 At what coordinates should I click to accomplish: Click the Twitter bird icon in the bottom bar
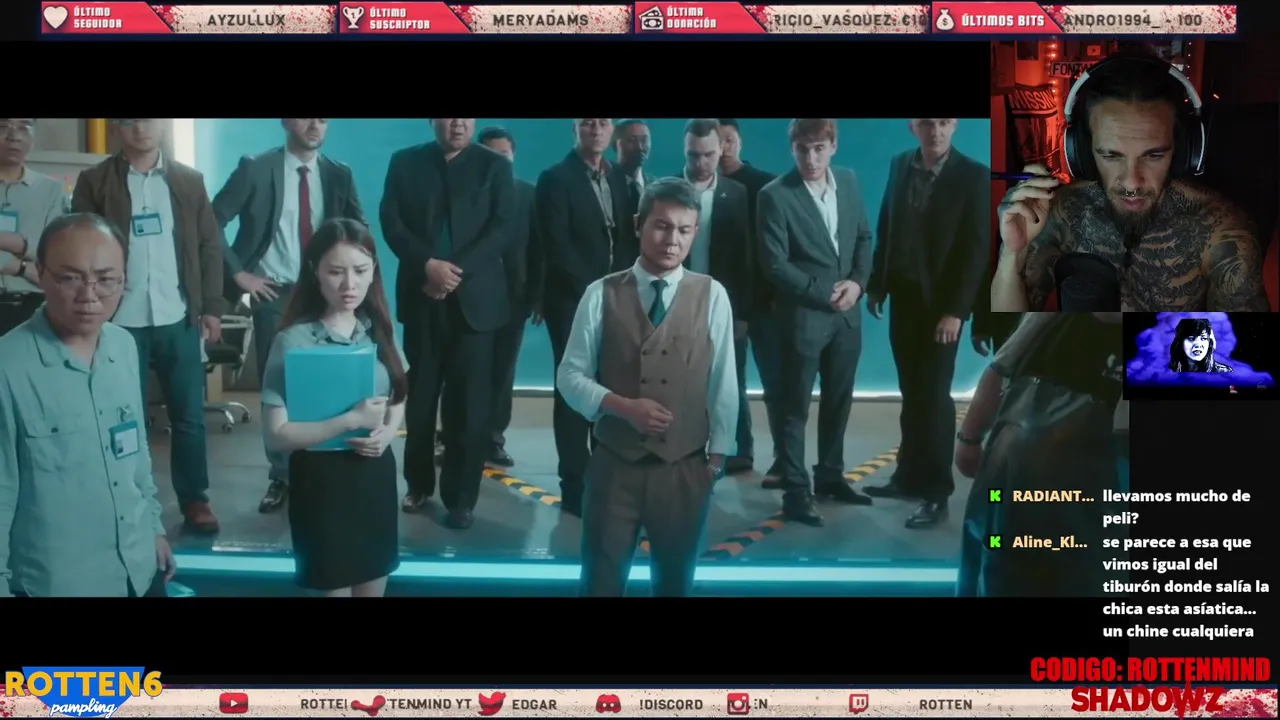(x=491, y=704)
